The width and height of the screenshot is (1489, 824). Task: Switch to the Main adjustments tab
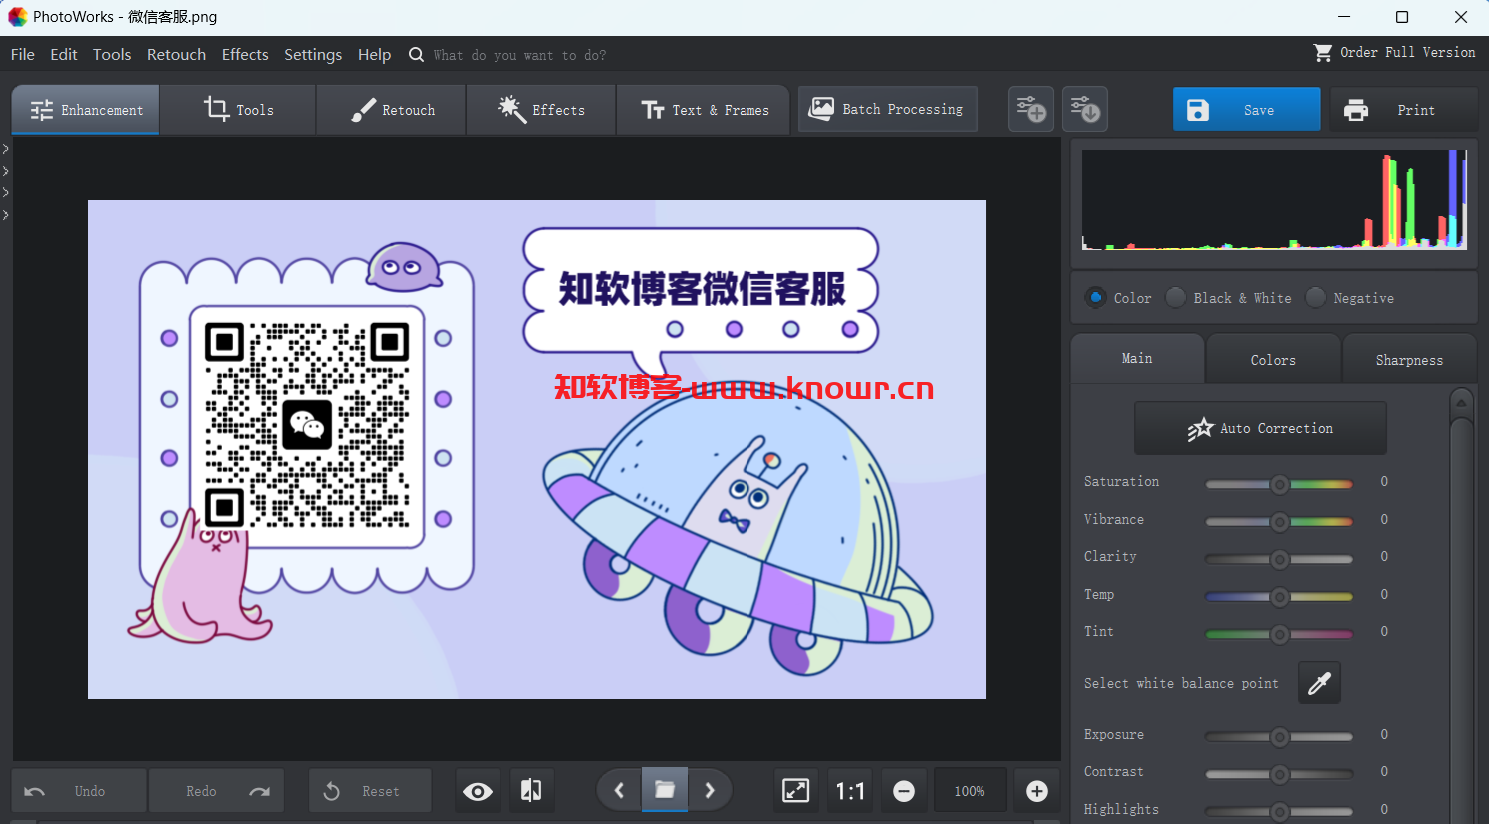pyautogui.click(x=1137, y=358)
